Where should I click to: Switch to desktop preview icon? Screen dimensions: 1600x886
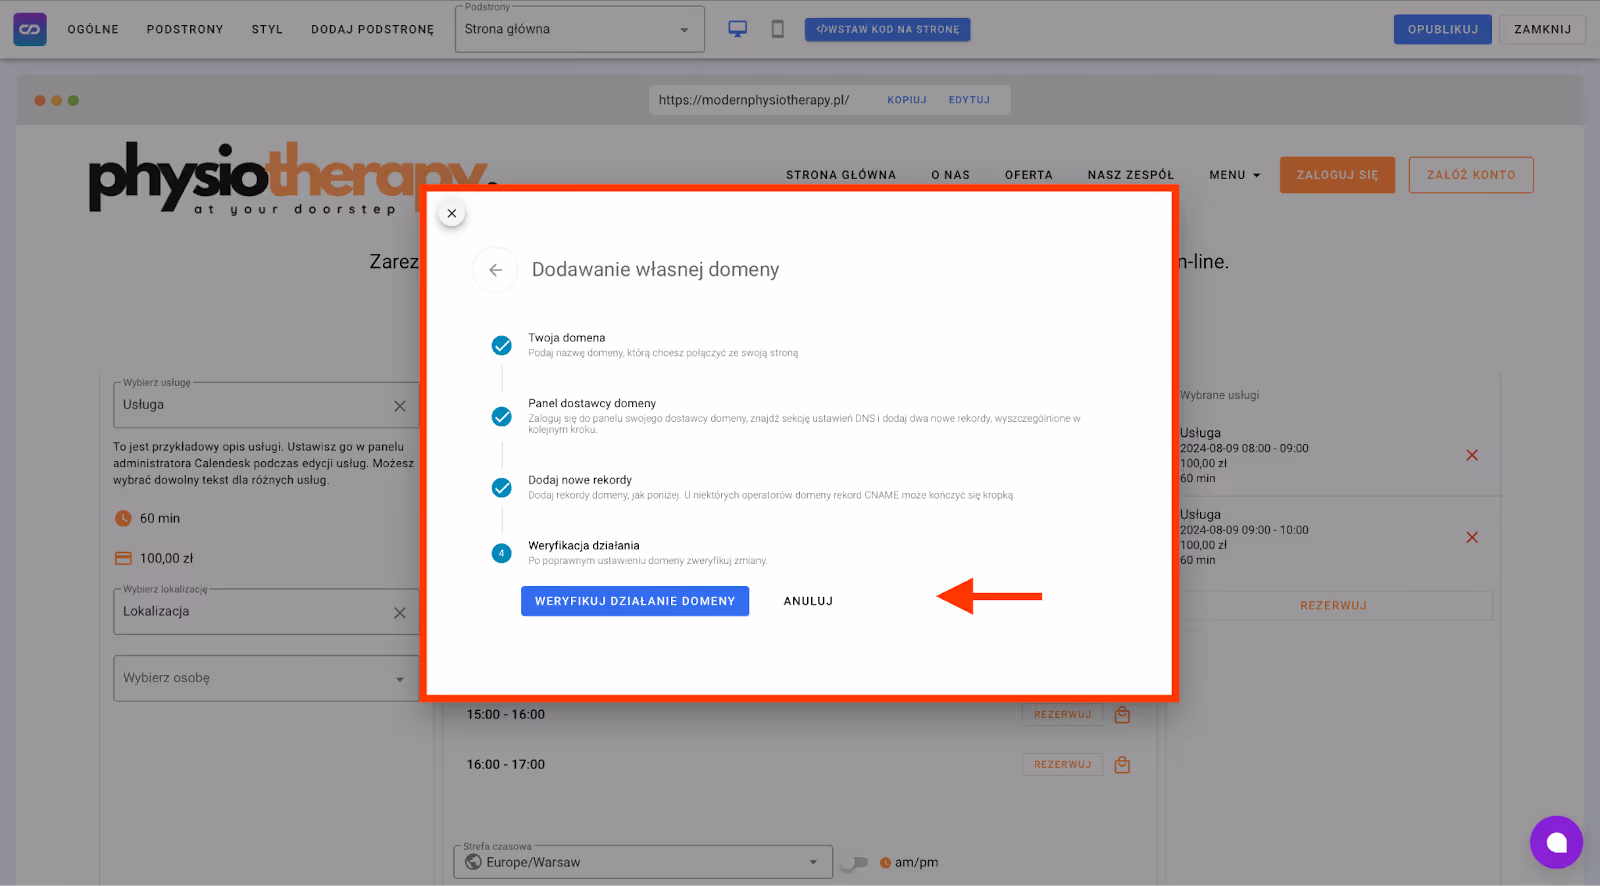tap(737, 29)
